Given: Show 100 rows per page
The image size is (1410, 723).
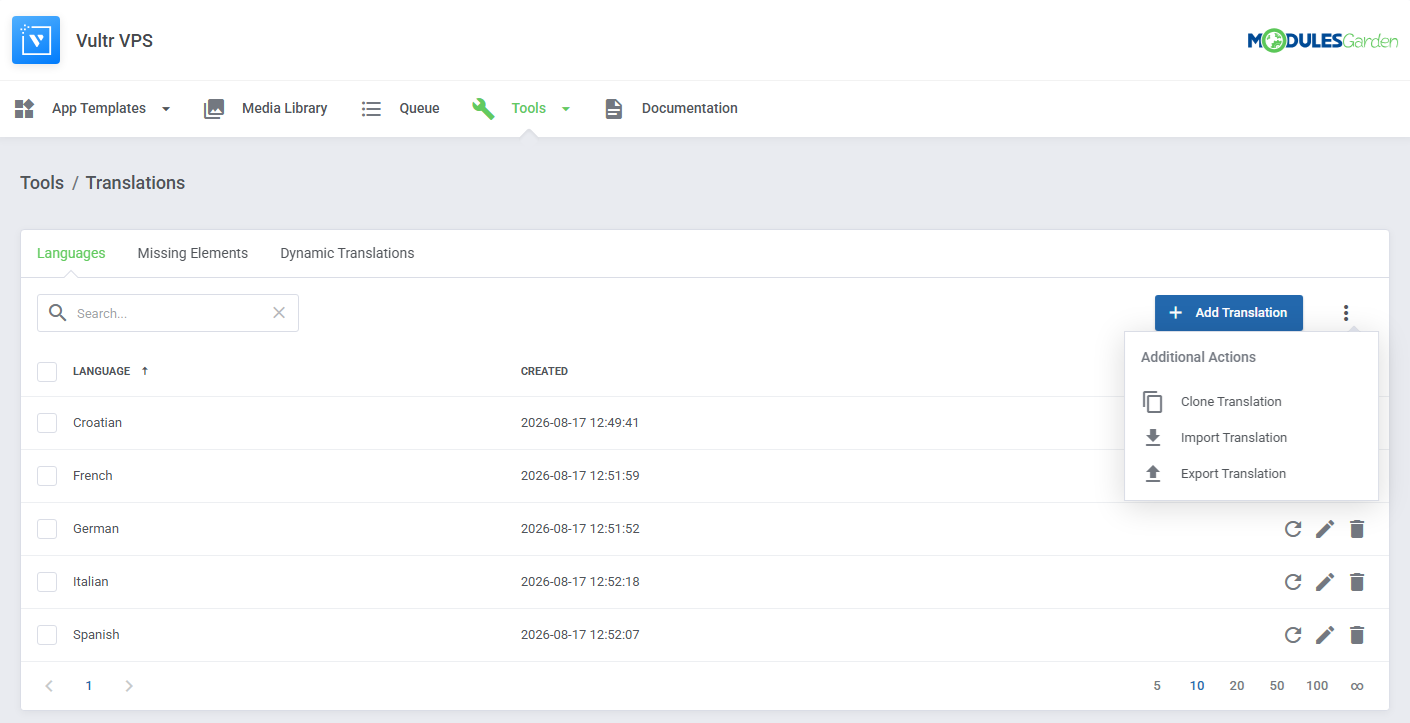Looking at the screenshot, I should click(x=1317, y=686).
